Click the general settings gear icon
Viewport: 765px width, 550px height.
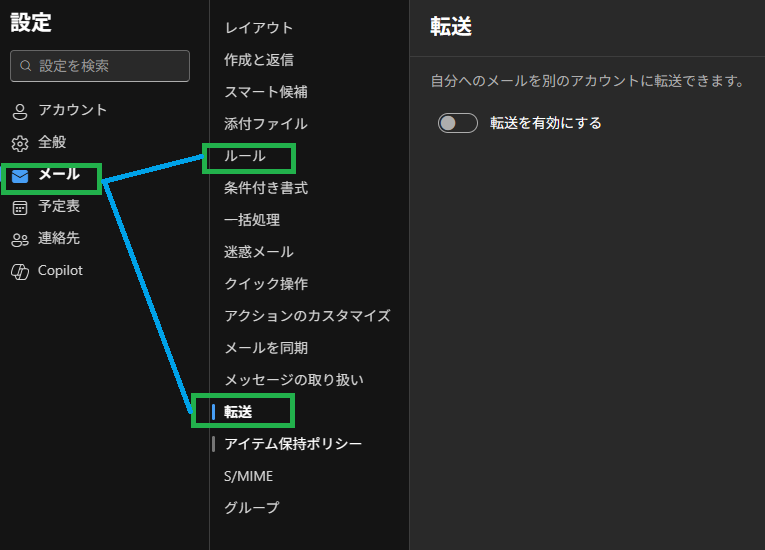tap(20, 143)
